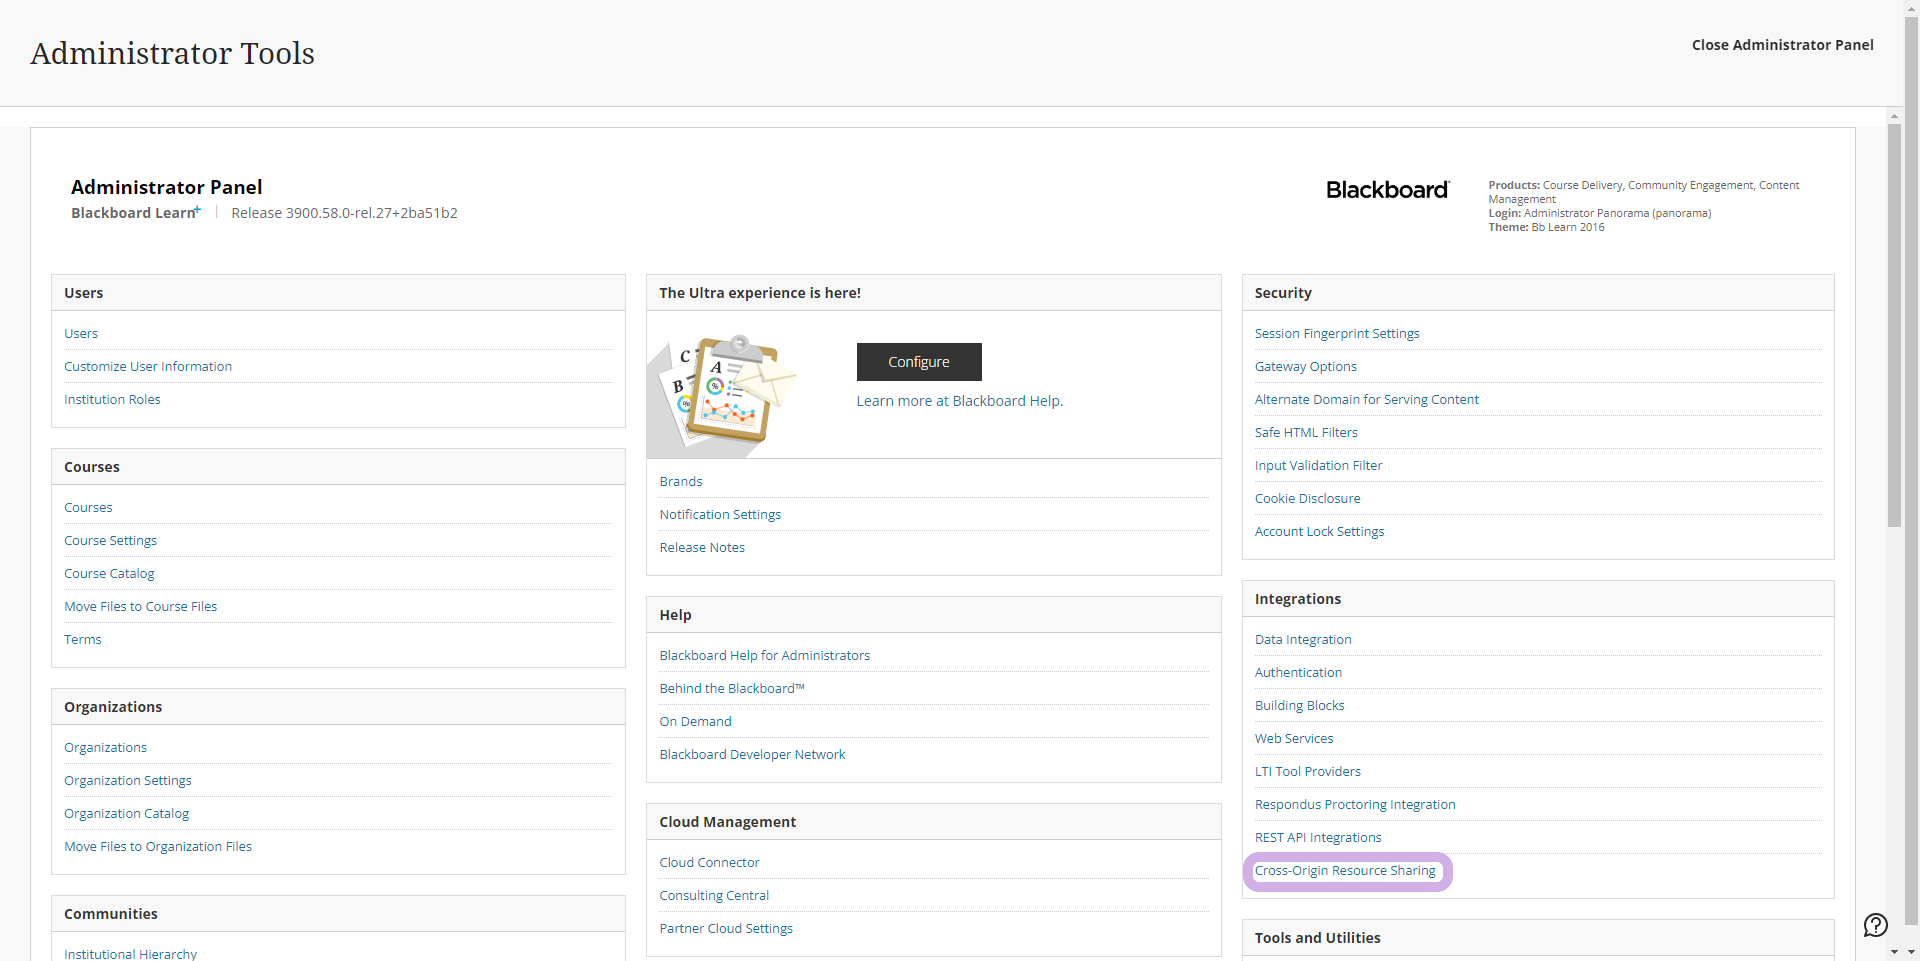Open Session Fingerprint Settings
The height and width of the screenshot is (961, 1920).
pos(1337,334)
